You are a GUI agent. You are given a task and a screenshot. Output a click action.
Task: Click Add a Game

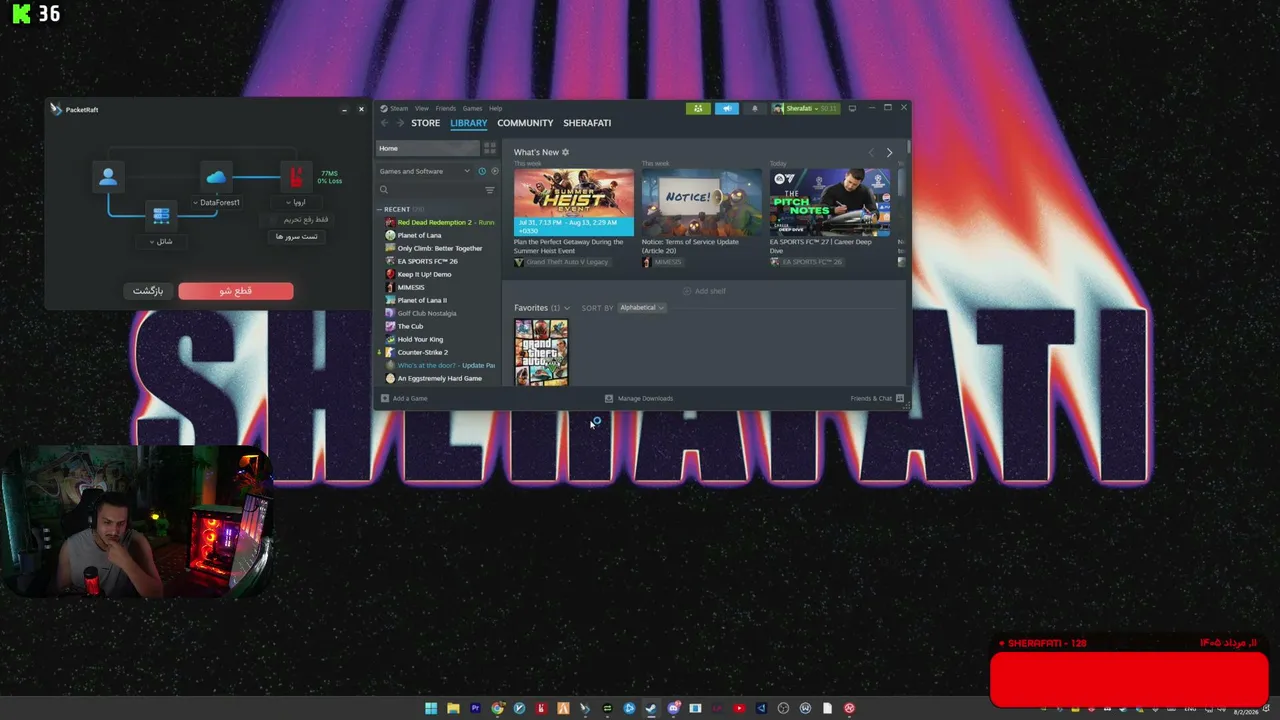(404, 398)
